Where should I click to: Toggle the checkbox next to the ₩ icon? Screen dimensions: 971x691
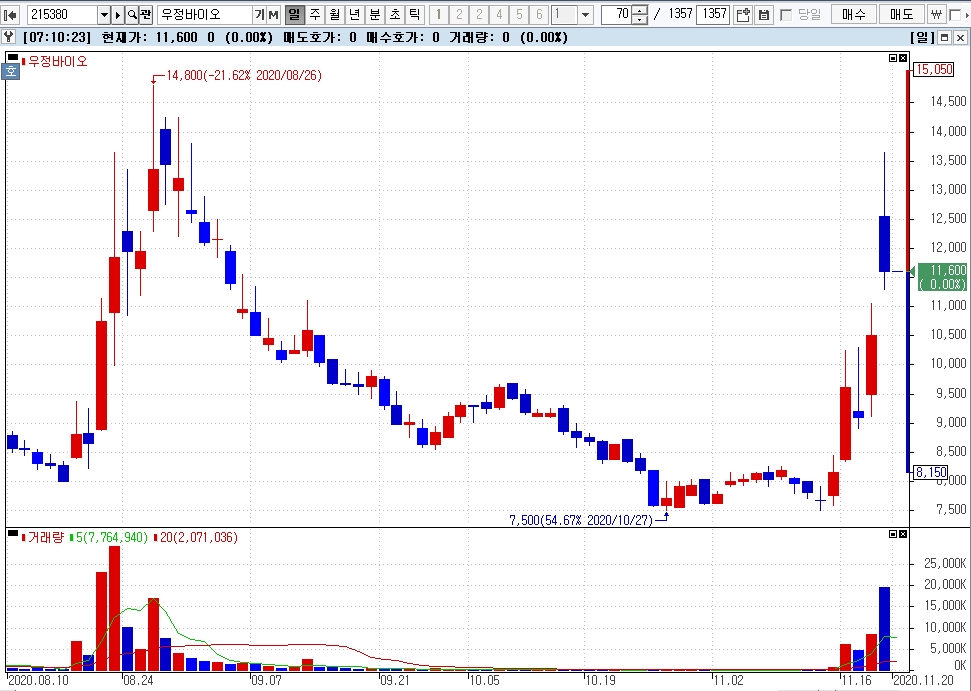coord(953,15)
